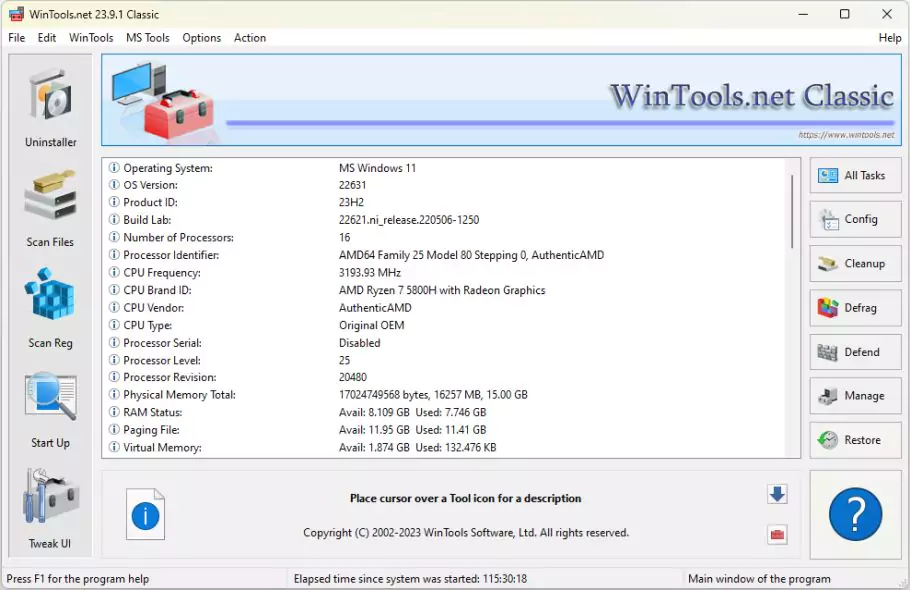
Task: Start the Cleanup tool
Action: click(x=855, y=263)
